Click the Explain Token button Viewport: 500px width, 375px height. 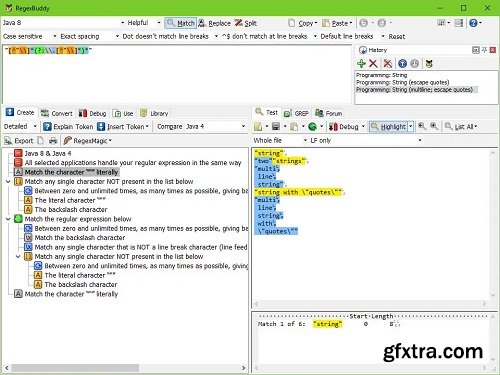coord(68,127)
